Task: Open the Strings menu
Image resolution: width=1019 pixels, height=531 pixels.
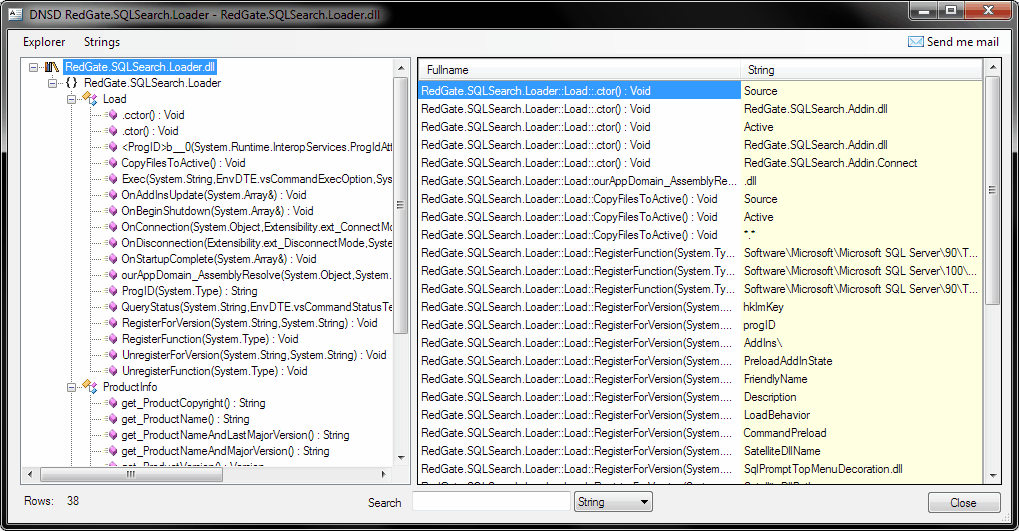Action: pyautogui.click(x=102, y=42)
